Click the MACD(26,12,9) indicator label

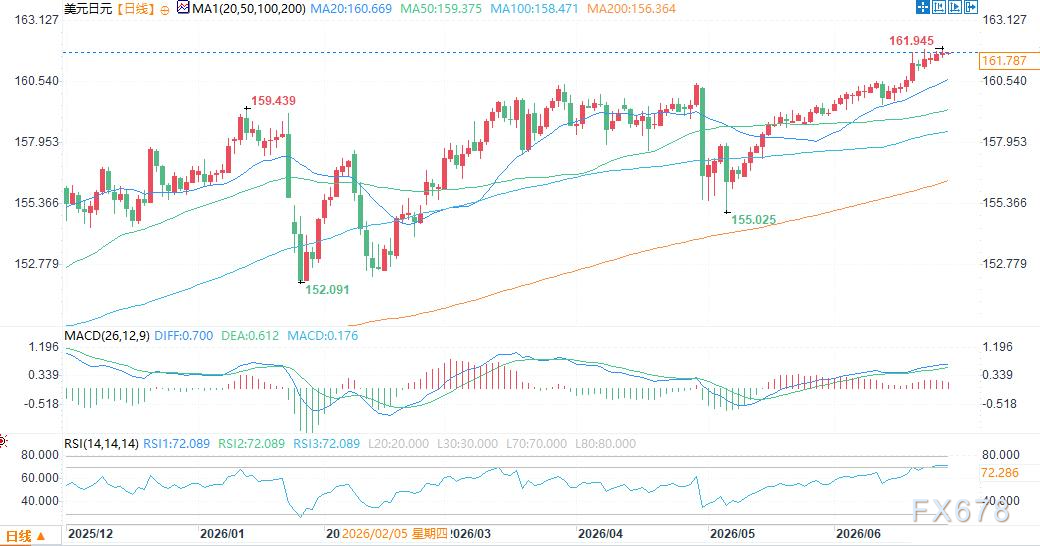point(107,336)
